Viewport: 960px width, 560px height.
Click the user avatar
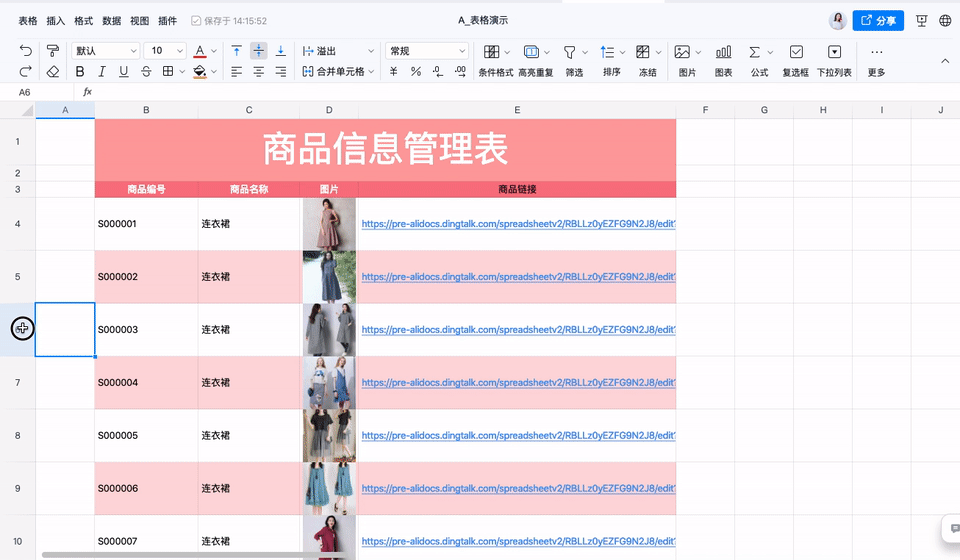click(x=838, y=20)
